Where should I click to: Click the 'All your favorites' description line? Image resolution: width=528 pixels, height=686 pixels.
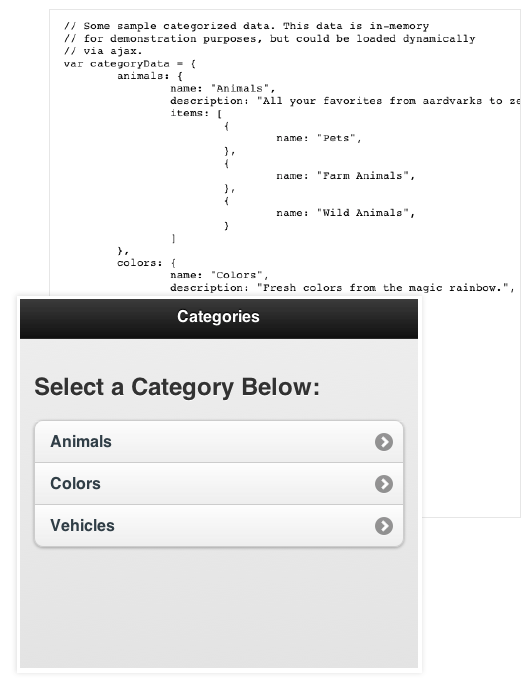tap(345, 101)
